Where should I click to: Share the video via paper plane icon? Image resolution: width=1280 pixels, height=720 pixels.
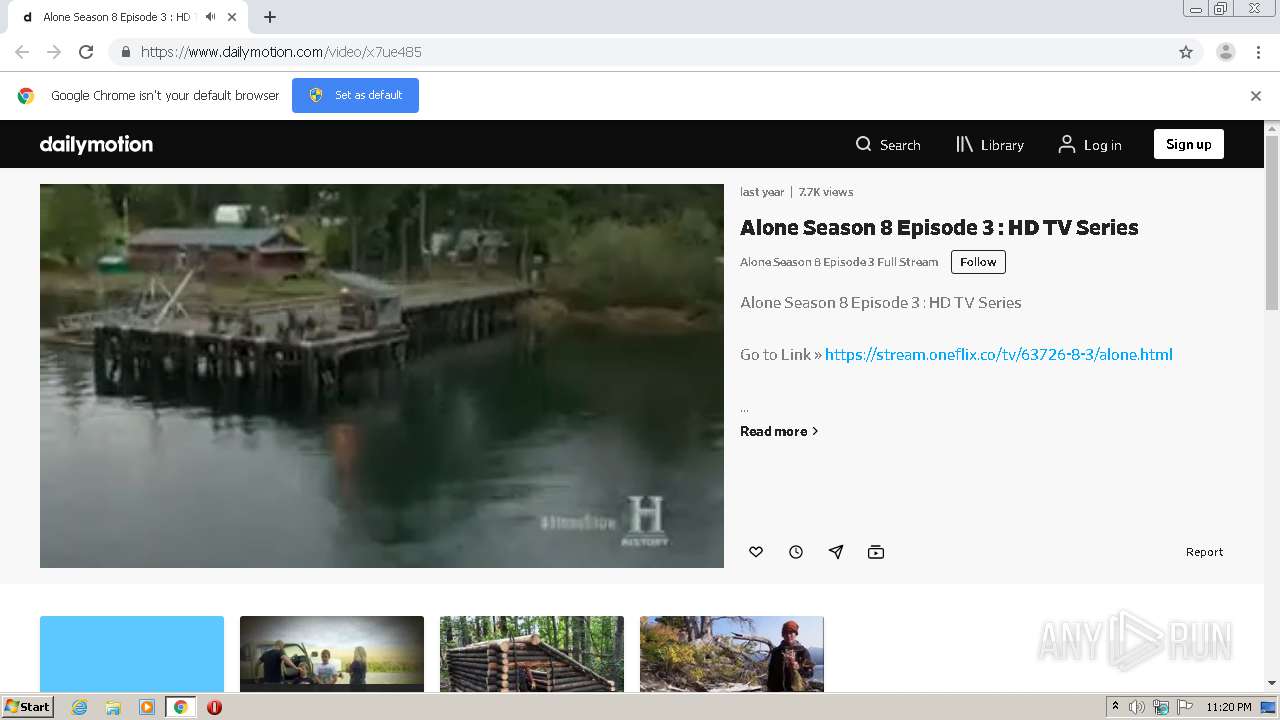click(x=836, y=552)
